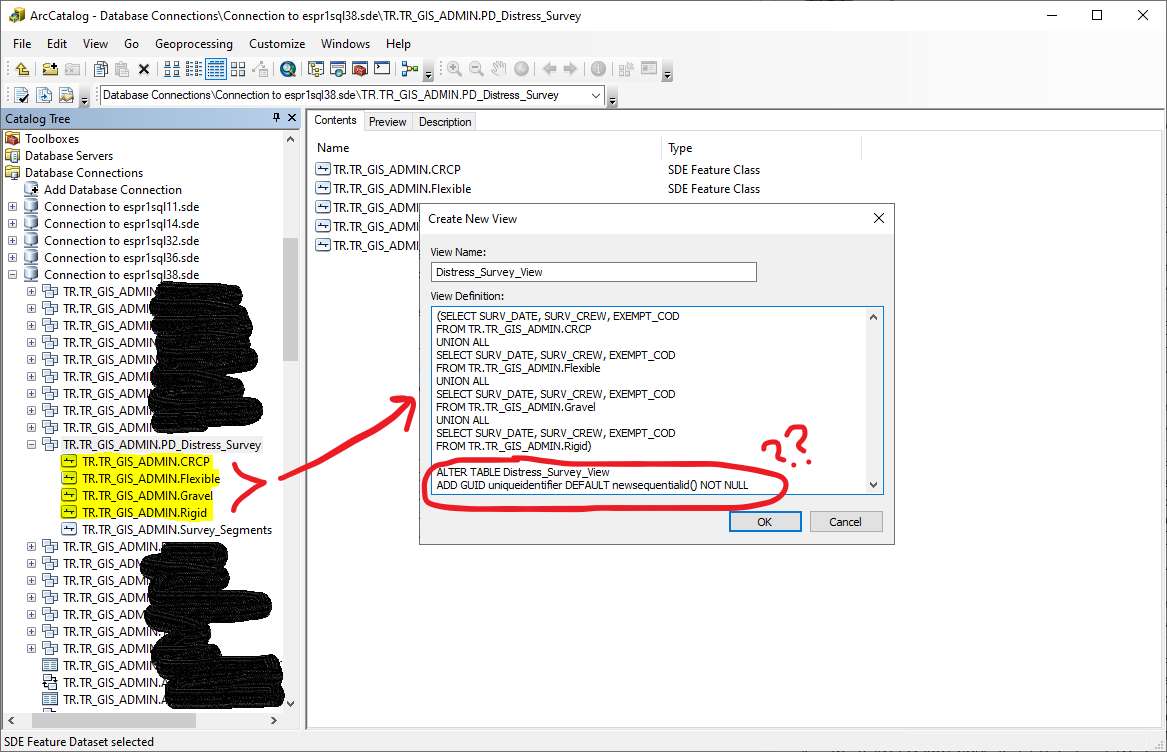The image size is (1167, 752).
Task: Select TR.TR_GIS_ADMIN.Rigid in Catalog Tree
Action: 144,513
